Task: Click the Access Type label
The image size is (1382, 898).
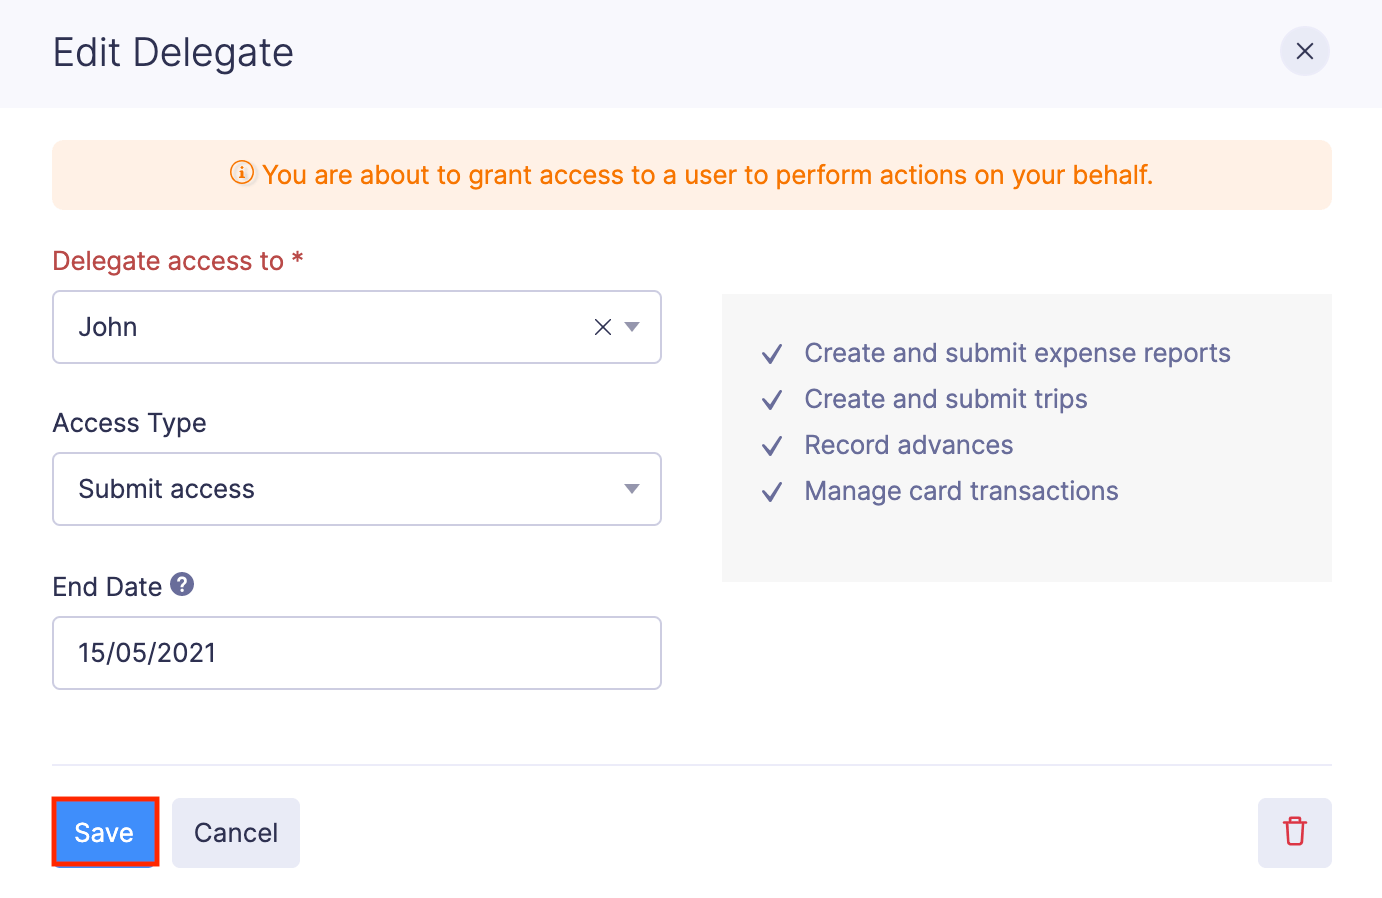Action: click(x=129, y=423)
